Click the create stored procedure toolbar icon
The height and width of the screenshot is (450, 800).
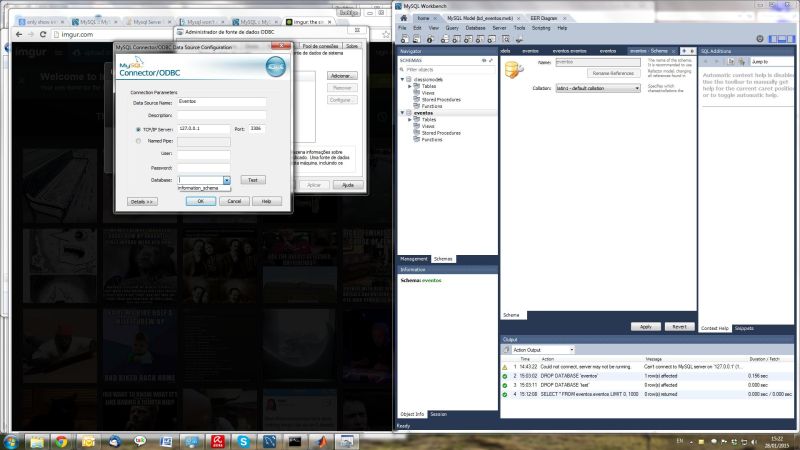pyautogui.click(x=480, y=39)
